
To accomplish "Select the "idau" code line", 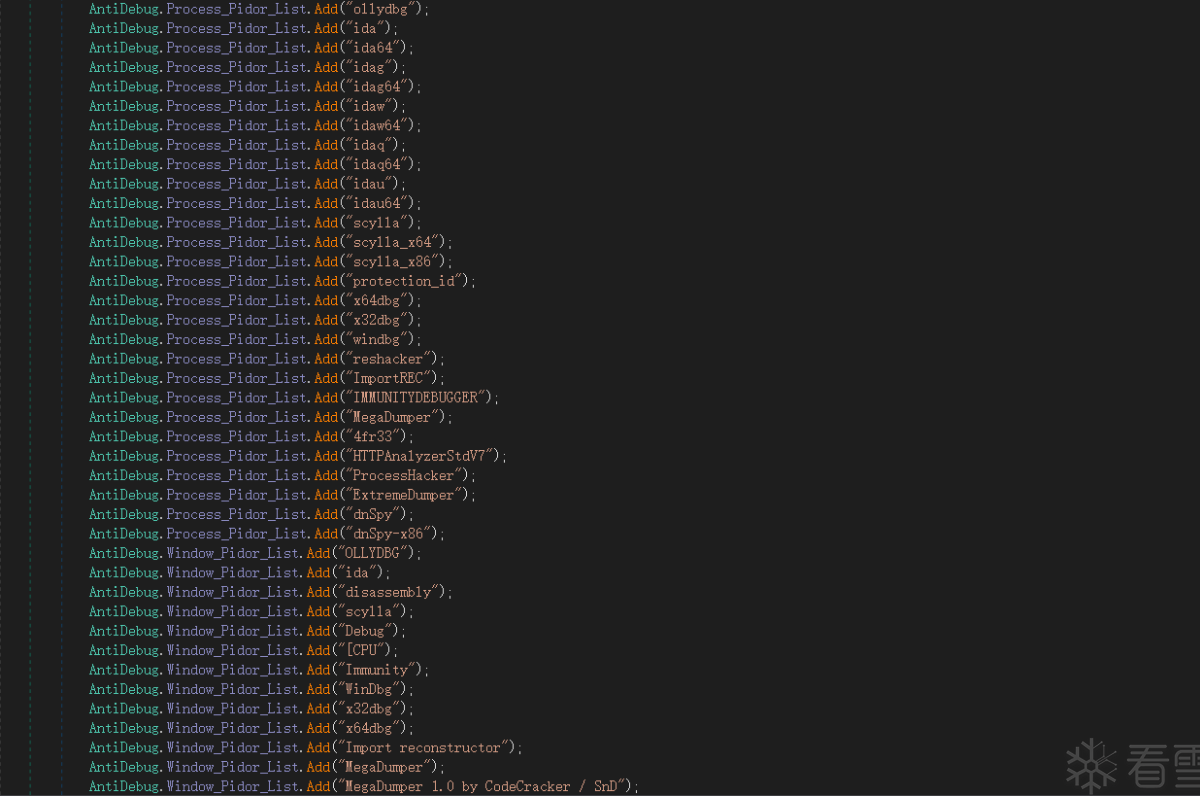I will [248, 184].
